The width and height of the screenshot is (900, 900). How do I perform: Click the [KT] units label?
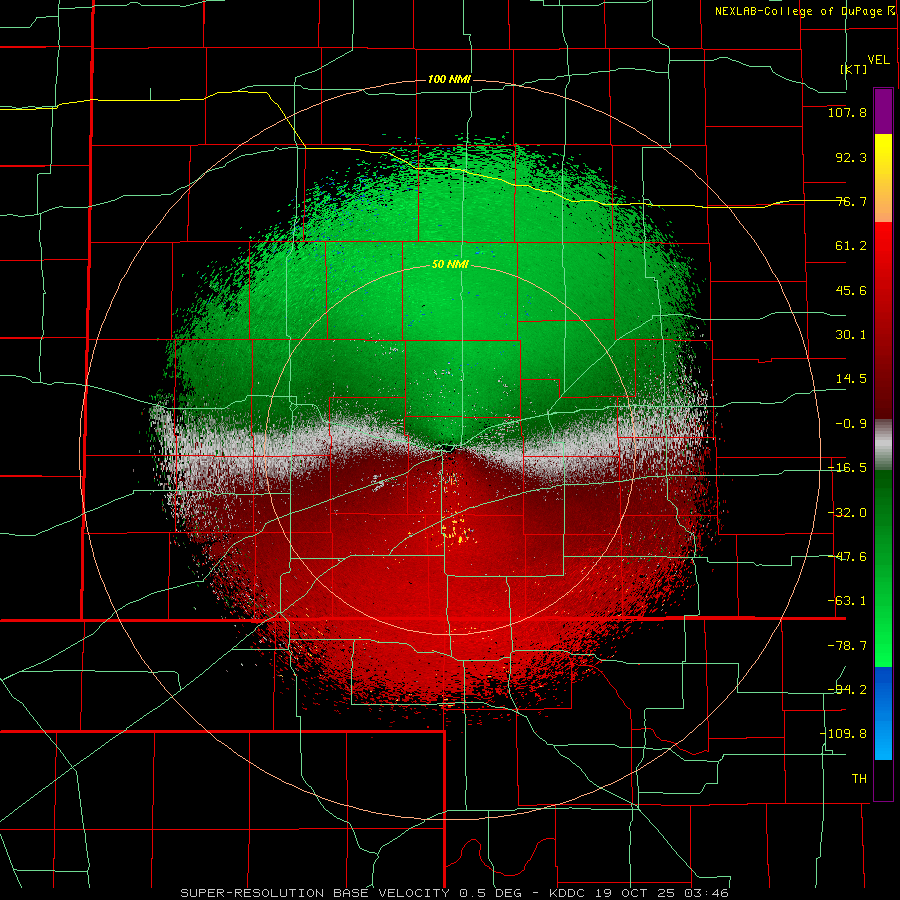pos(854,69)
